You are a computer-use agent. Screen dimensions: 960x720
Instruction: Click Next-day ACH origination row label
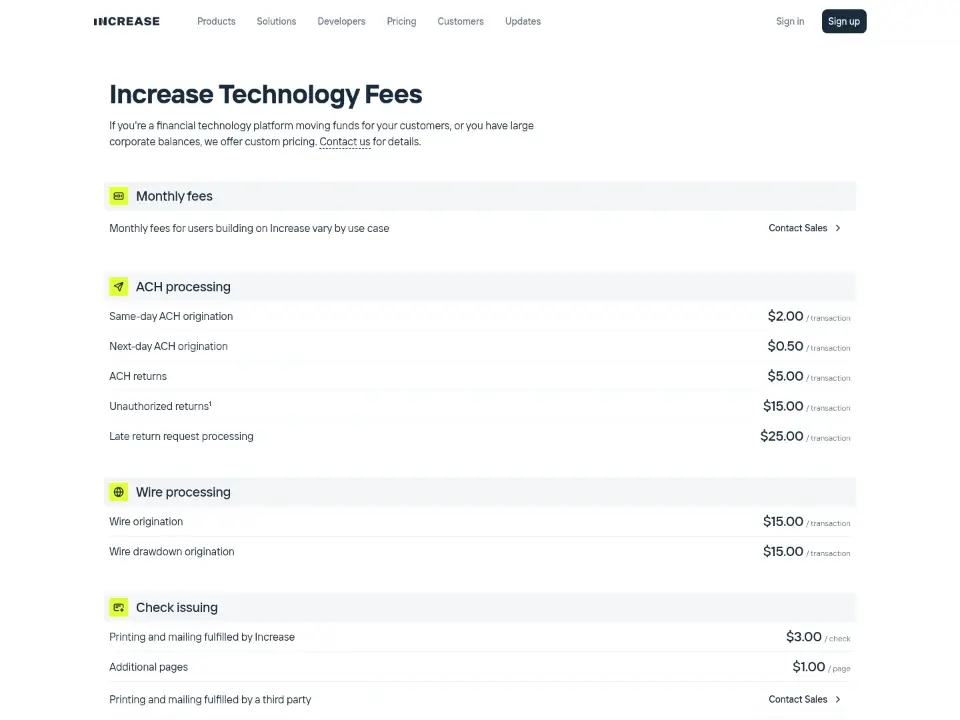pos(168,347)
